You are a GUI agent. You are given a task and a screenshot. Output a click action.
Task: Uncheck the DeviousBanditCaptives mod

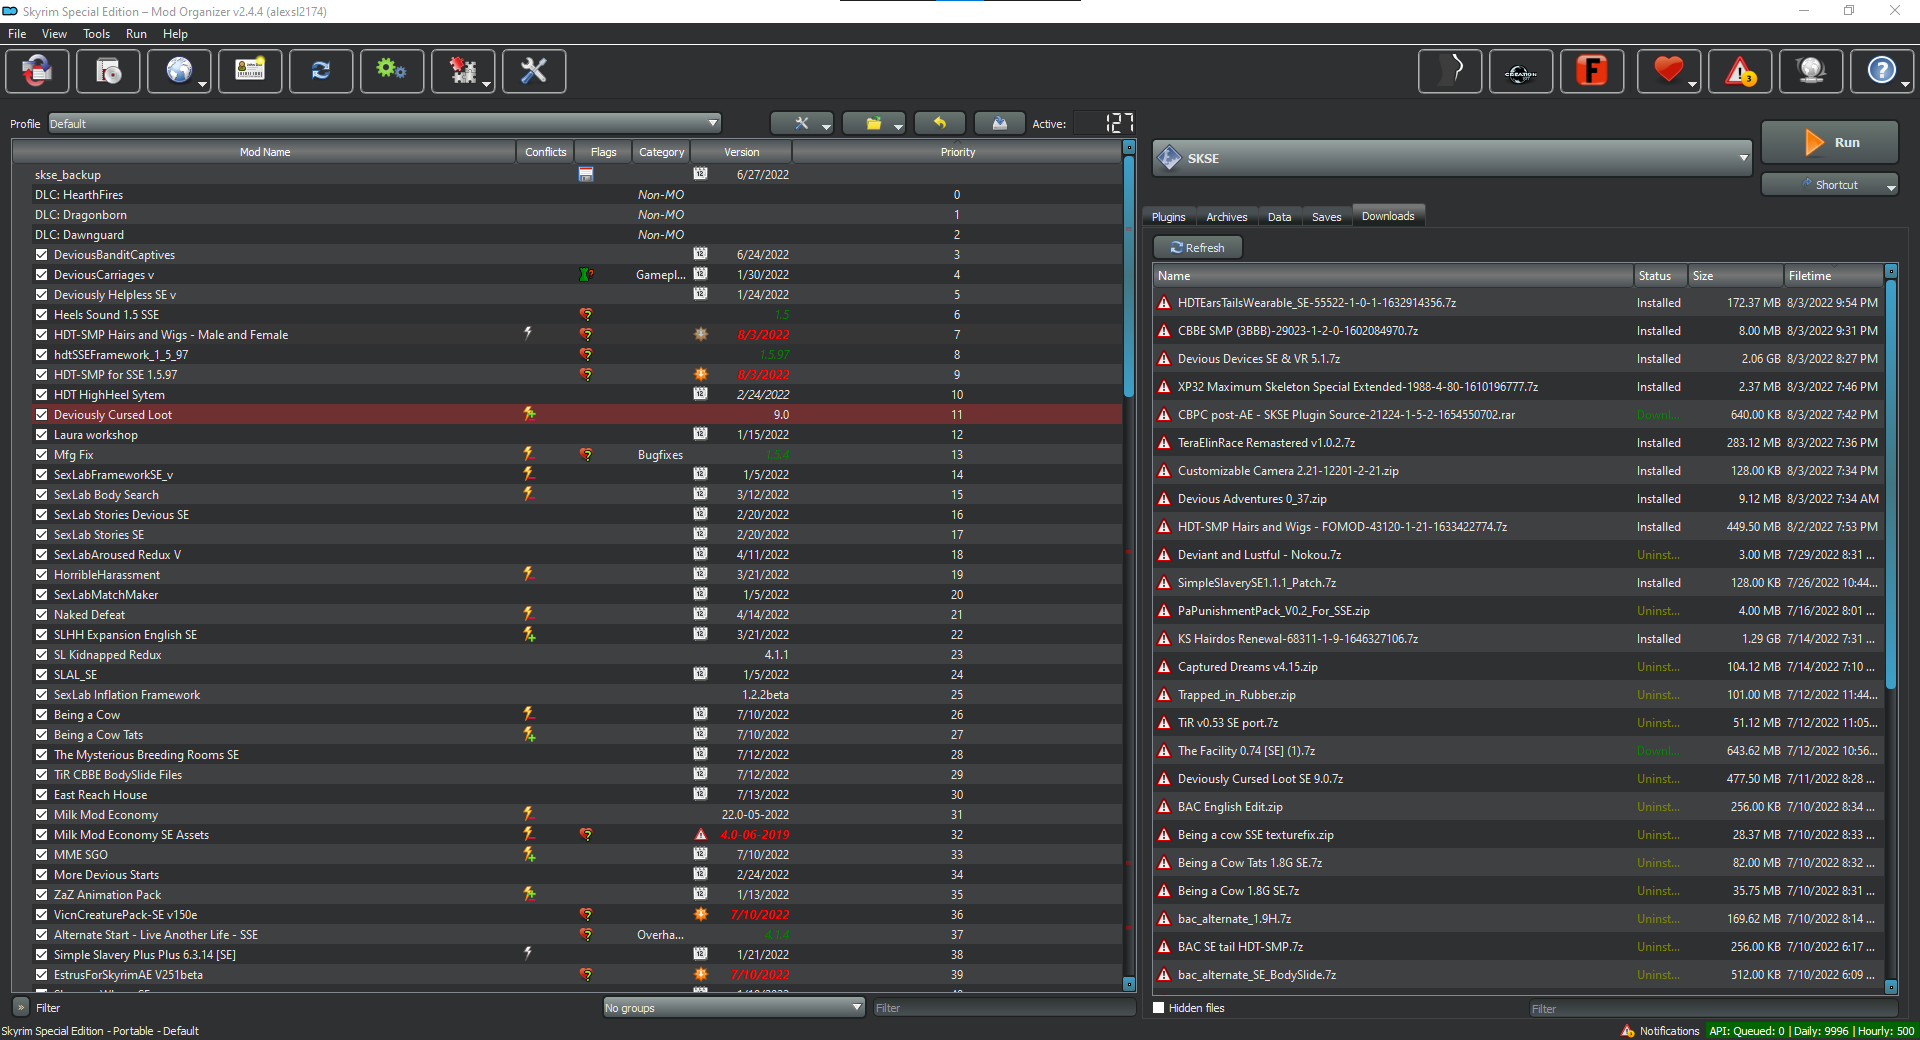[x=42, y=255]
